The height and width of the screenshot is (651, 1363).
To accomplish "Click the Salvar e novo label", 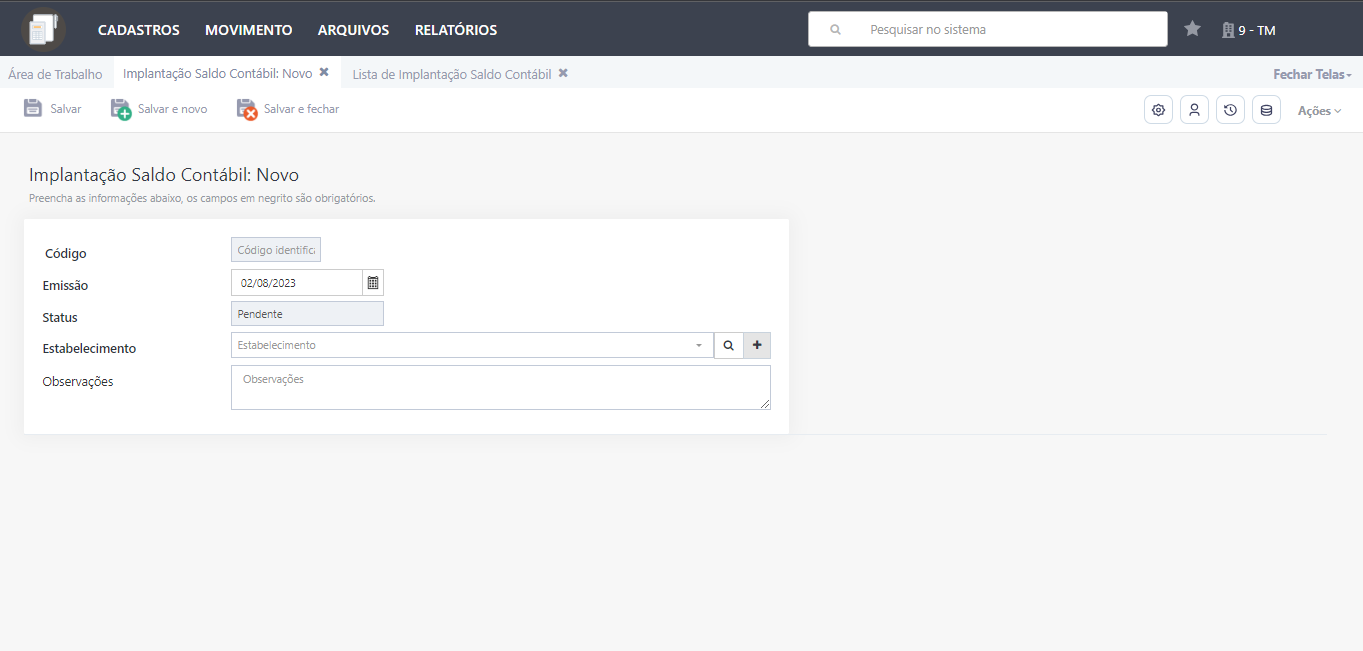I will coord(173,109).
